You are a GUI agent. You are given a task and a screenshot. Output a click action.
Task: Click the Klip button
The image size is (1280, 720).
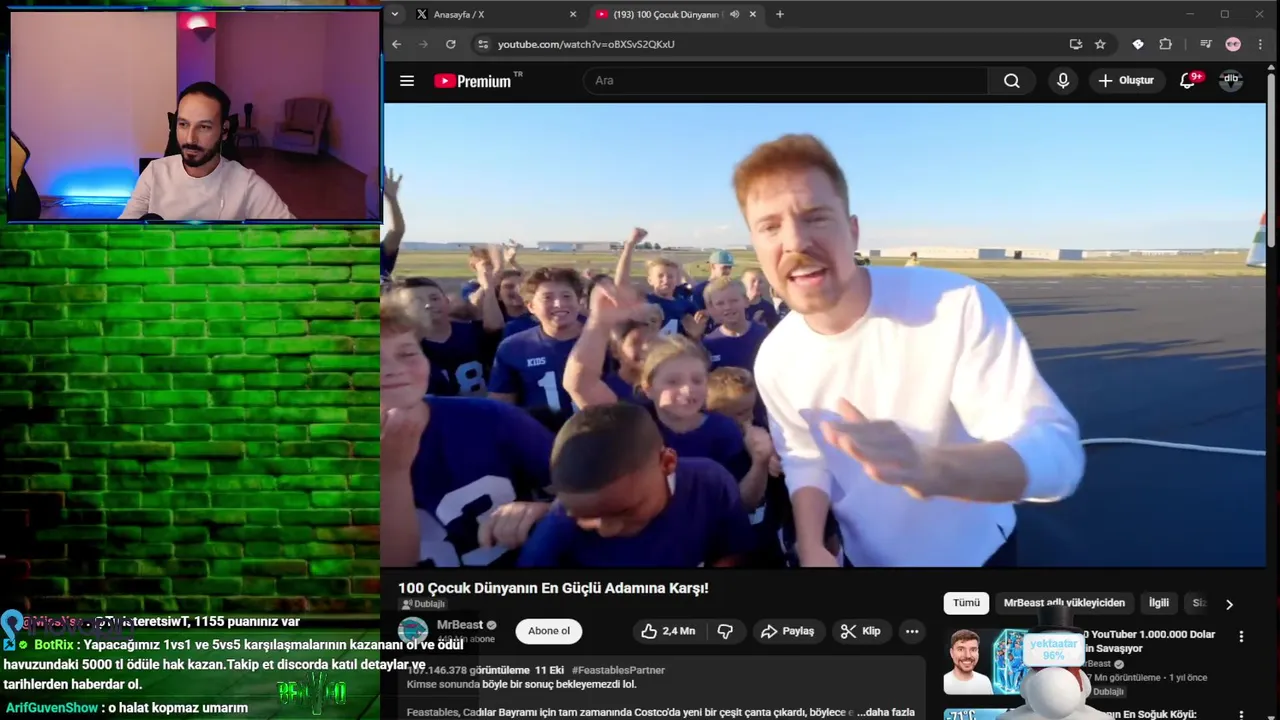pos(861,631)
